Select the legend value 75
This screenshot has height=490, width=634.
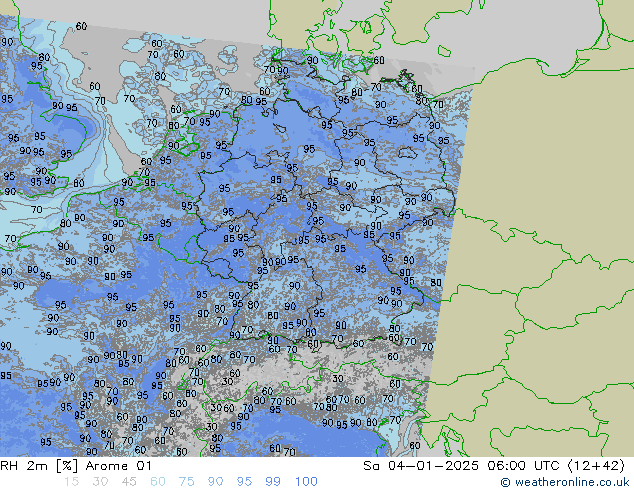tap(186, 482)
